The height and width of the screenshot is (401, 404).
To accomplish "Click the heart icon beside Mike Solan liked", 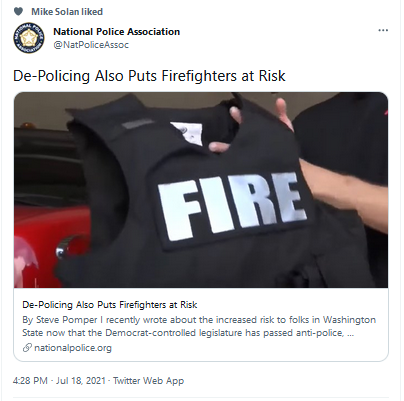I will (18, 12).
